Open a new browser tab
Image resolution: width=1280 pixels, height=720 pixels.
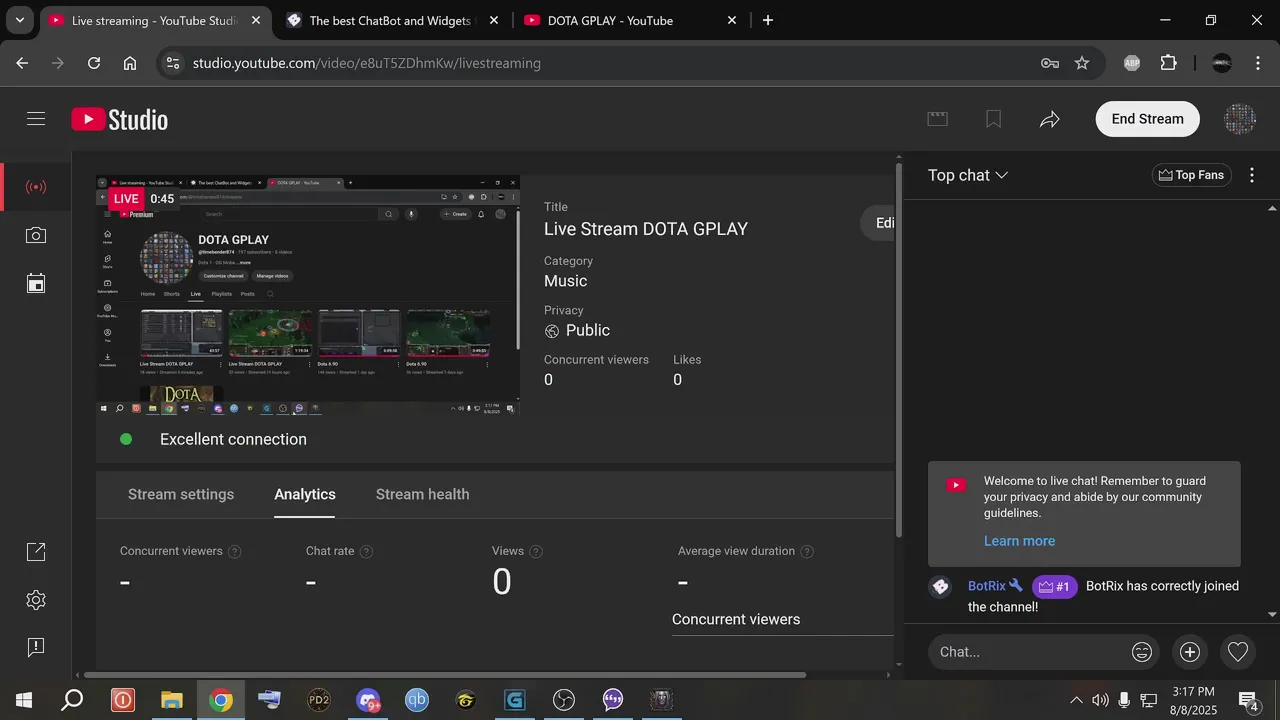tap(768, 20)
